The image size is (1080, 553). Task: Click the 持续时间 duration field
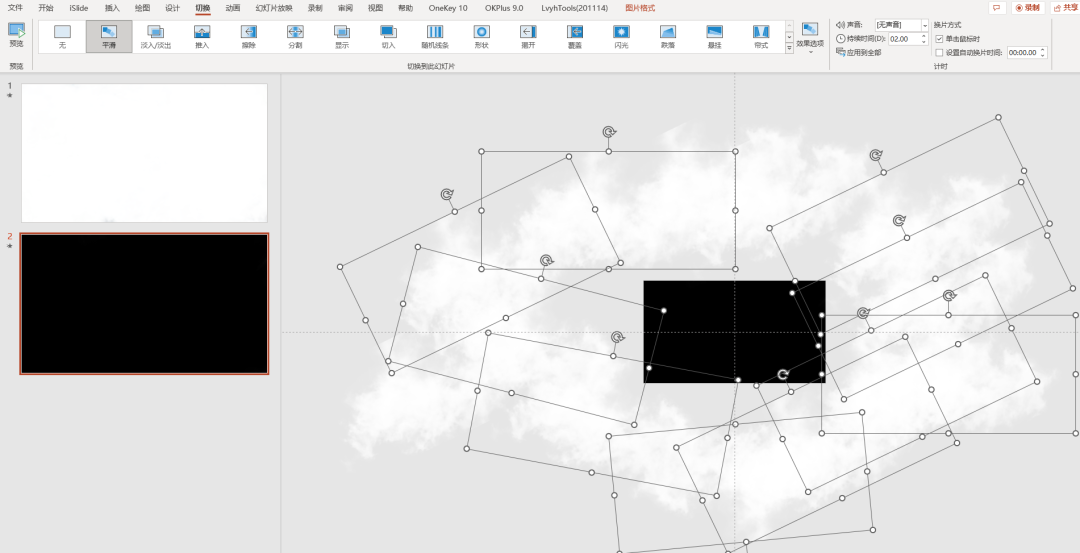[x=904, y=39]
